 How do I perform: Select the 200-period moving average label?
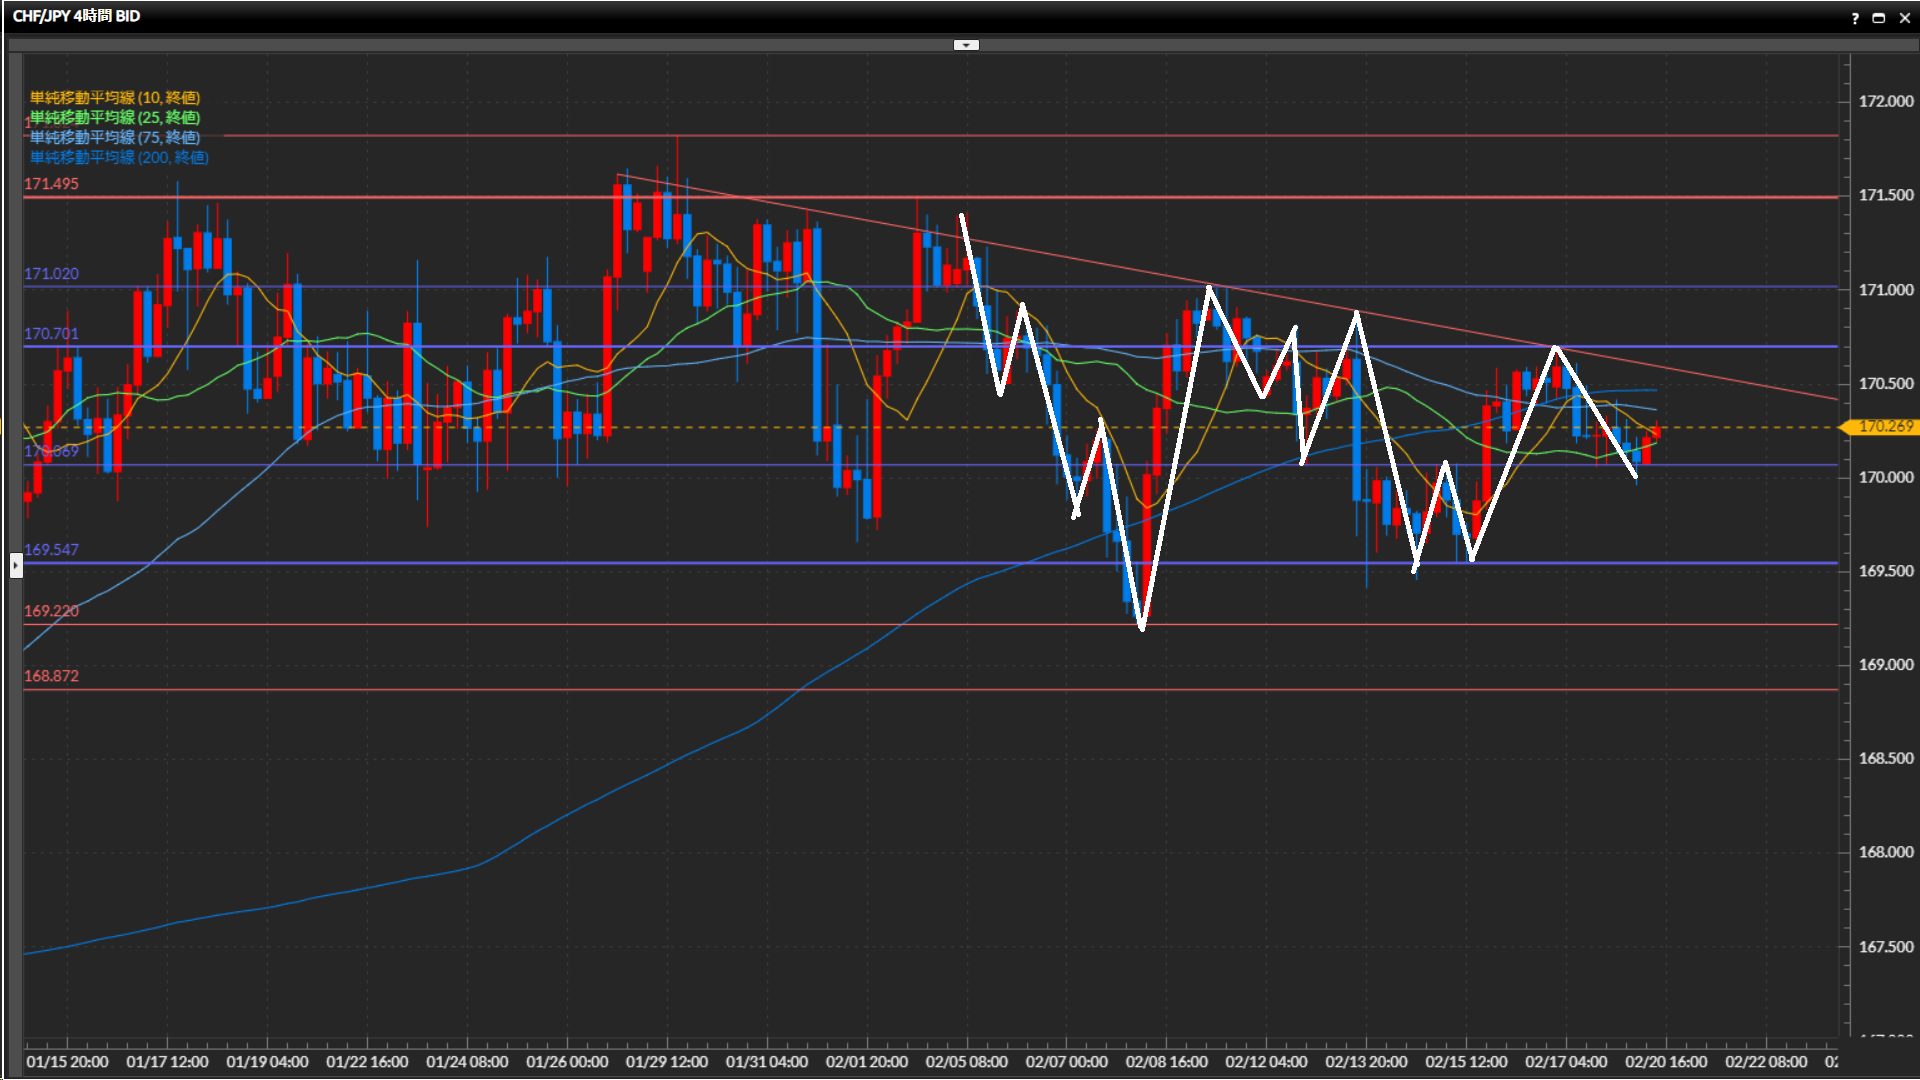coord(119,157)
